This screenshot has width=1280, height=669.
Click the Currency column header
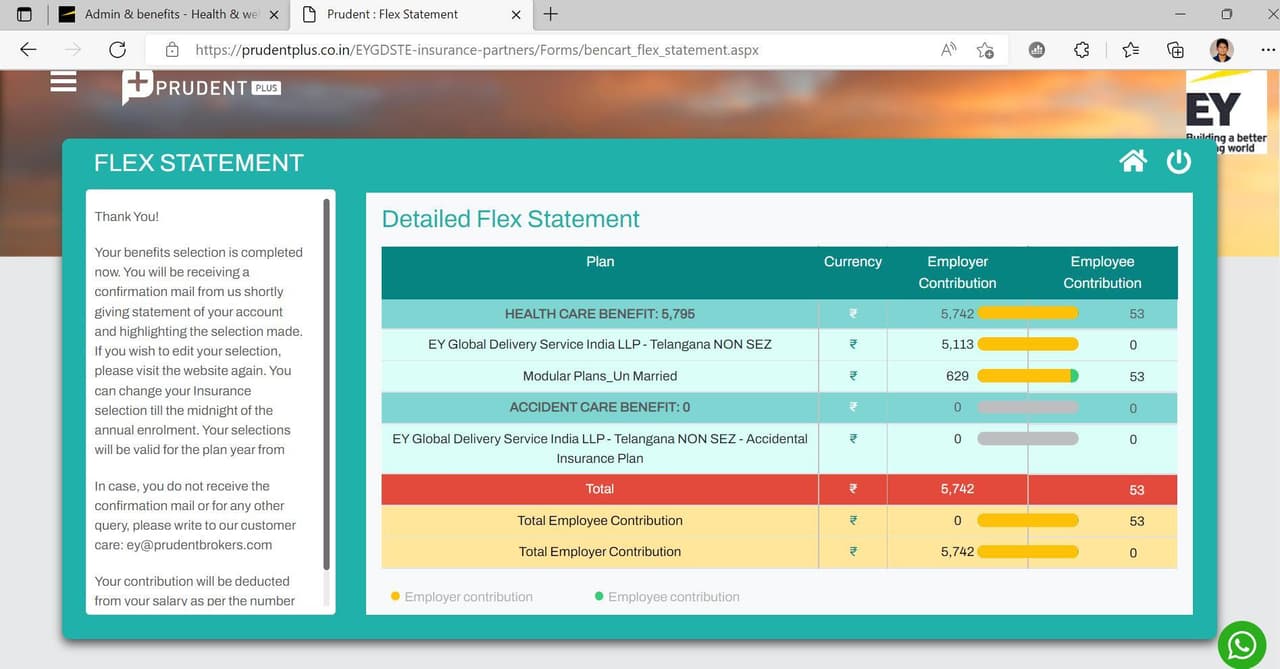[853, 262]
